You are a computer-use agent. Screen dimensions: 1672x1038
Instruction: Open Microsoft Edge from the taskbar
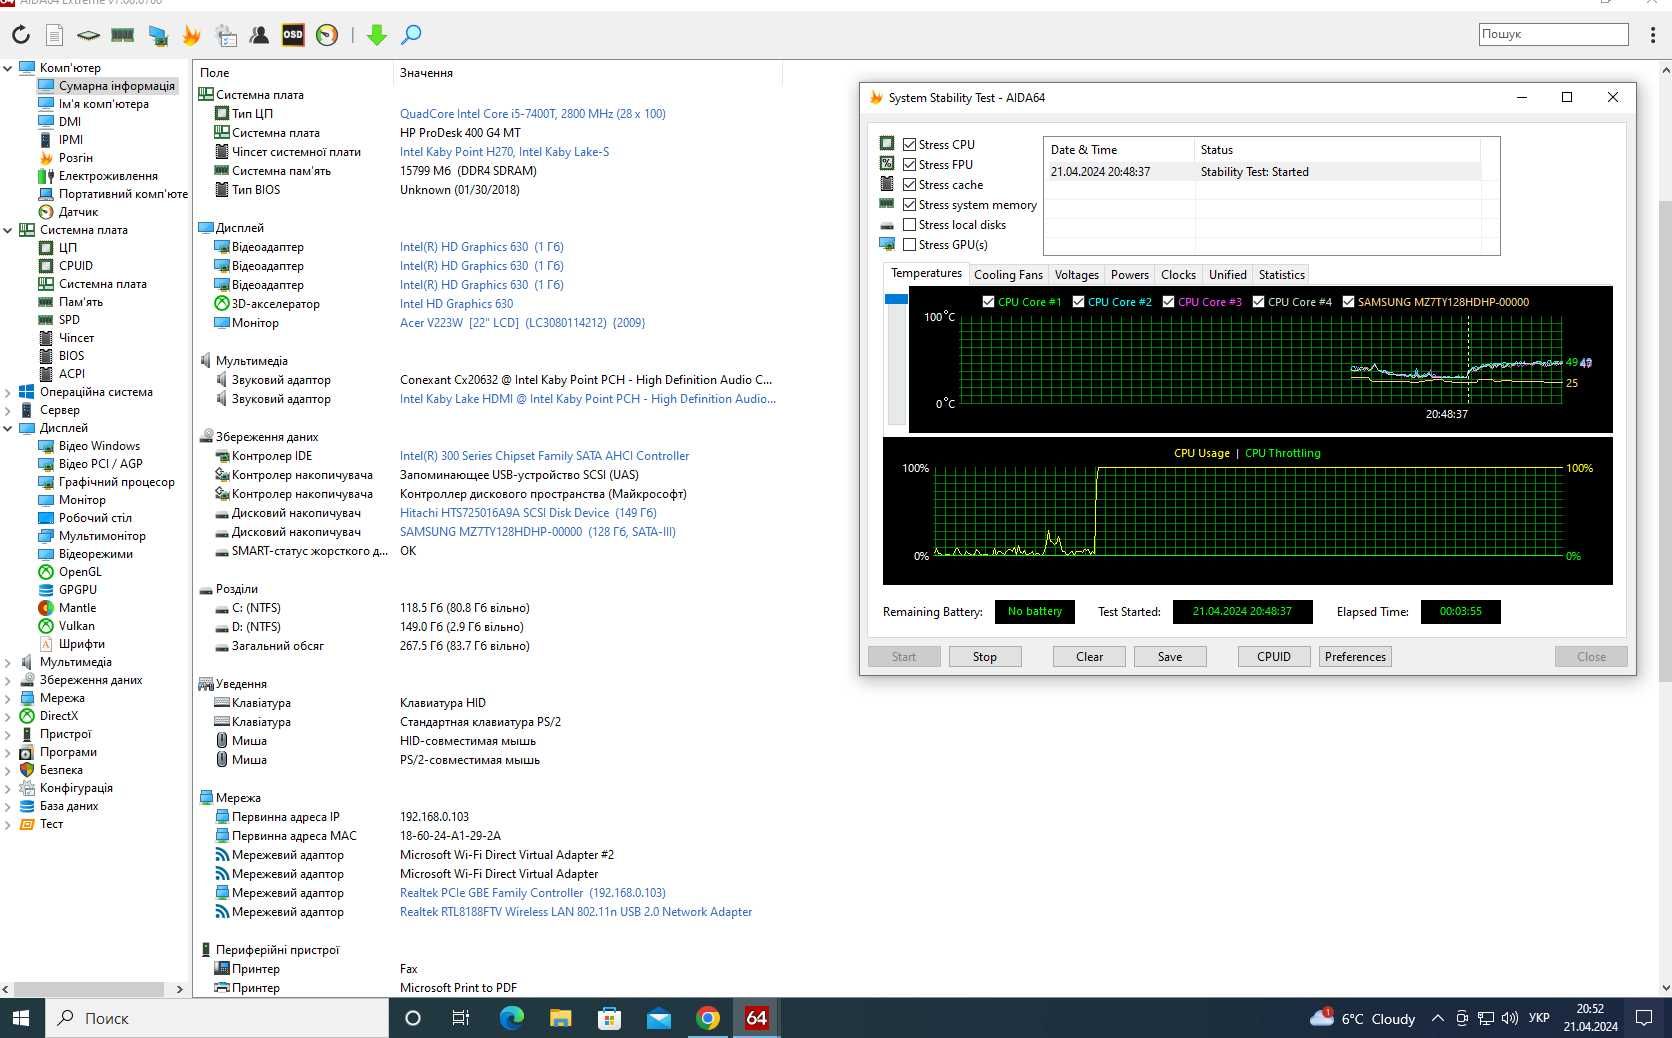511,1018
